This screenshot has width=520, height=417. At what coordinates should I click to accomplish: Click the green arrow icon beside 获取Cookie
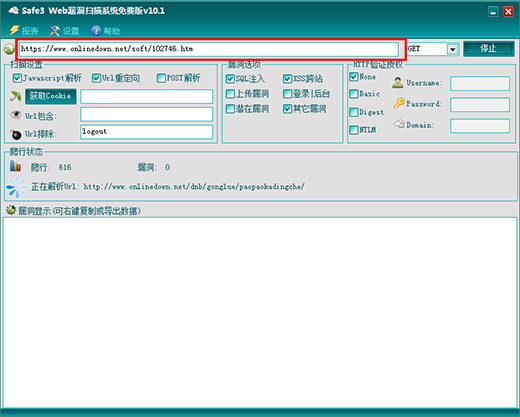(x=16, y=96)
